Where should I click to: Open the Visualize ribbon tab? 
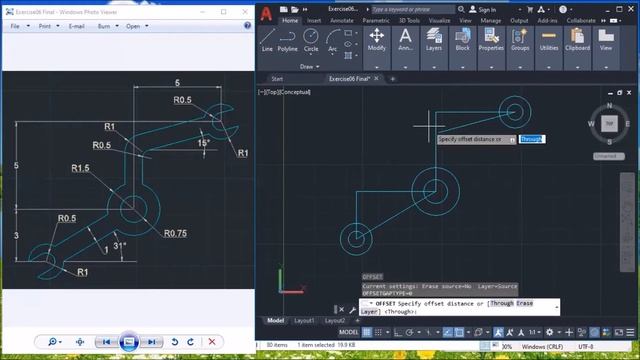tap(439, 20)
